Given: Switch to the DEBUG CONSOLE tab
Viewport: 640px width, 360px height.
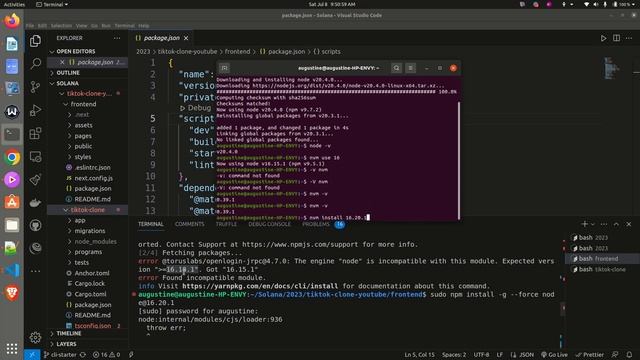Looking at the screenshot, I should click(269, 224).
